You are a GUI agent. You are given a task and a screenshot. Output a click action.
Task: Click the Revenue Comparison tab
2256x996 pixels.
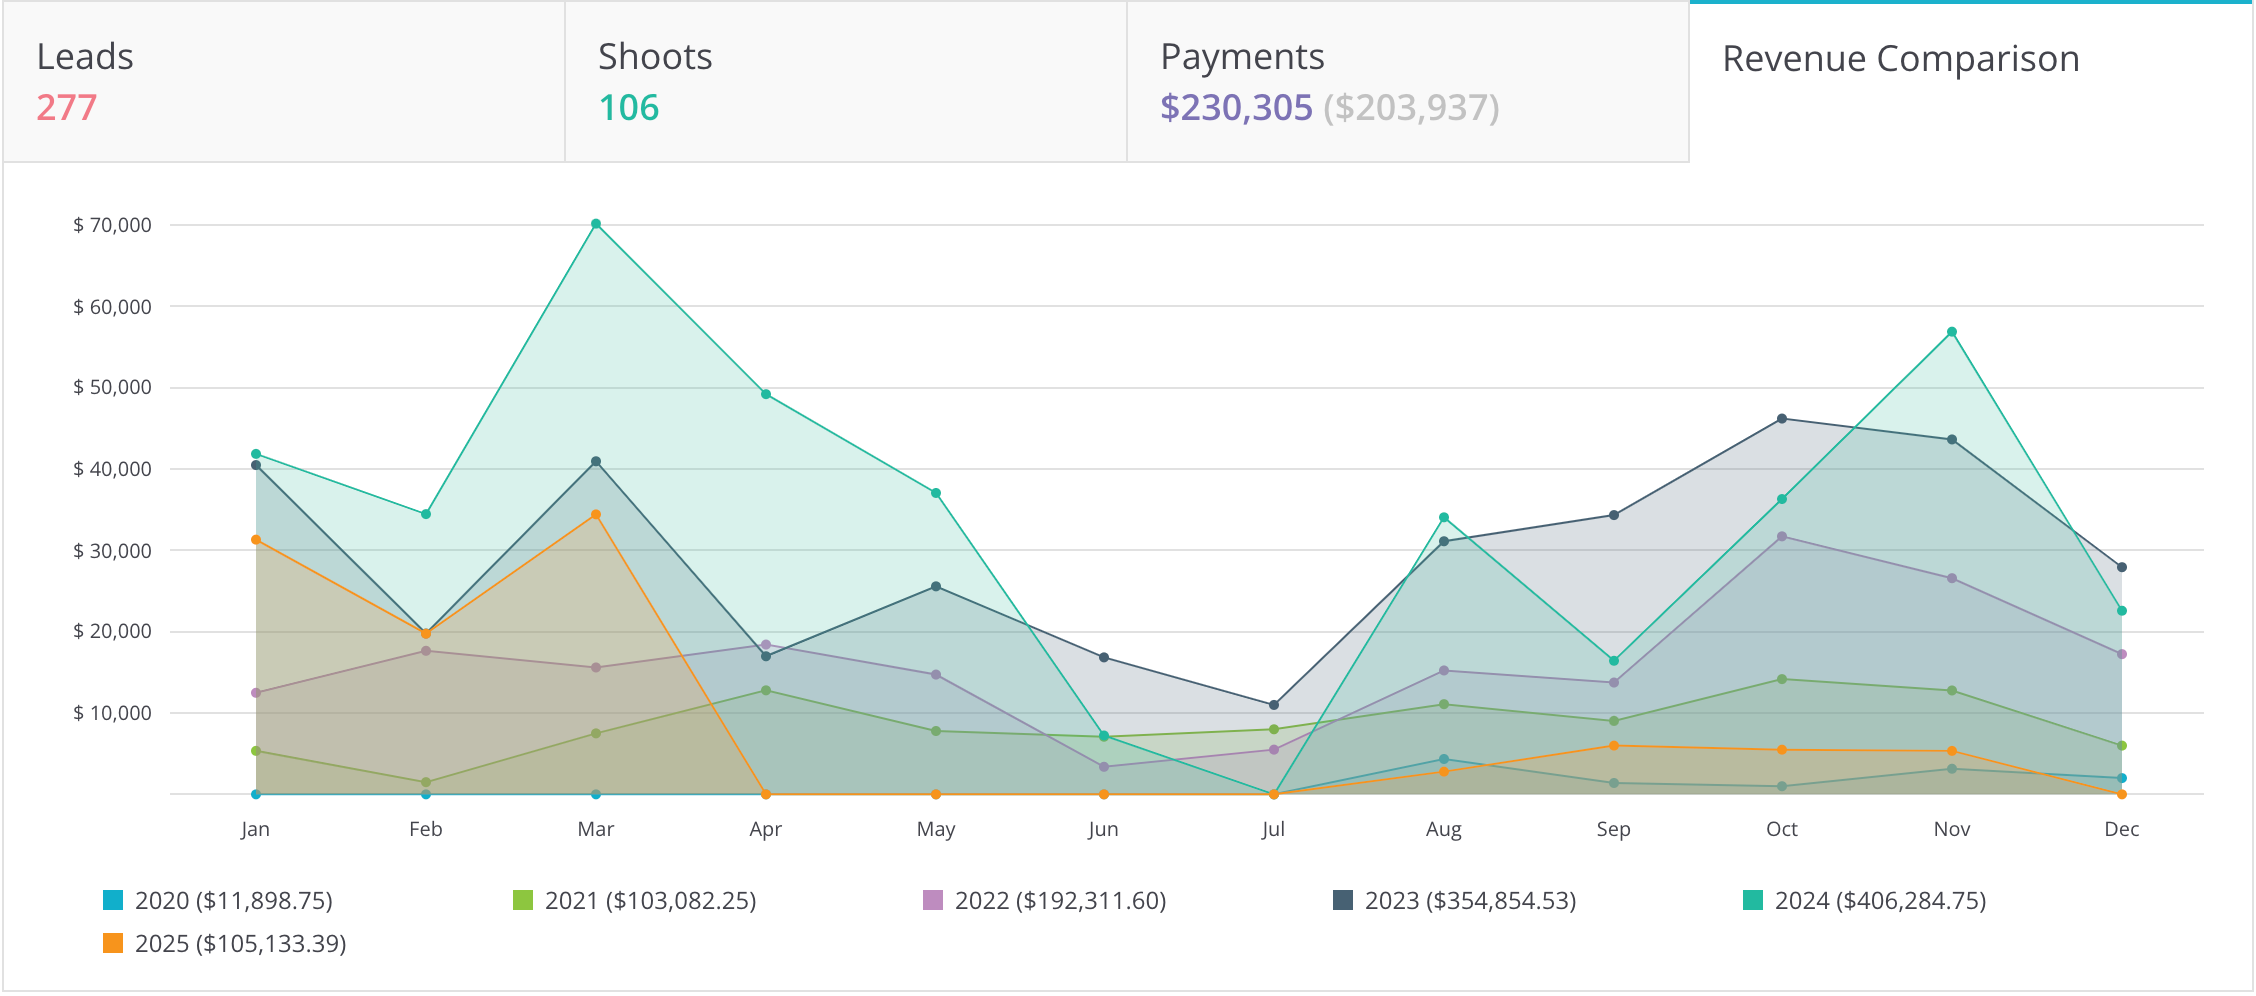pyautogui.click(x=1970, y=82)
